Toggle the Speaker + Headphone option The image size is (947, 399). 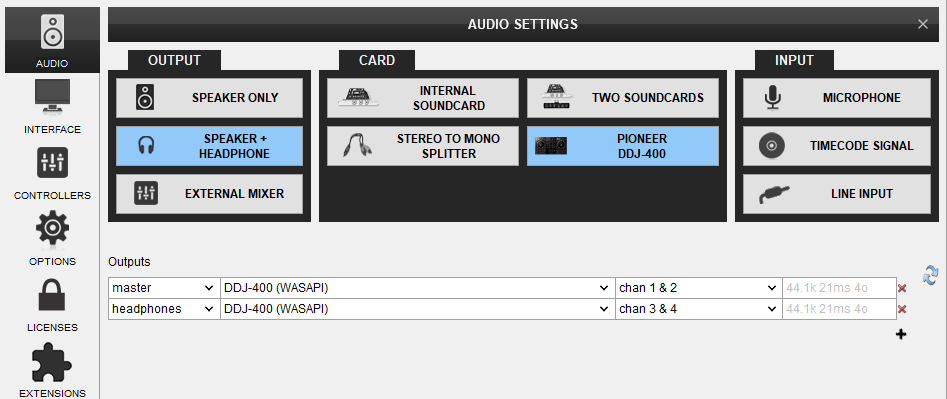coord(209,146)
